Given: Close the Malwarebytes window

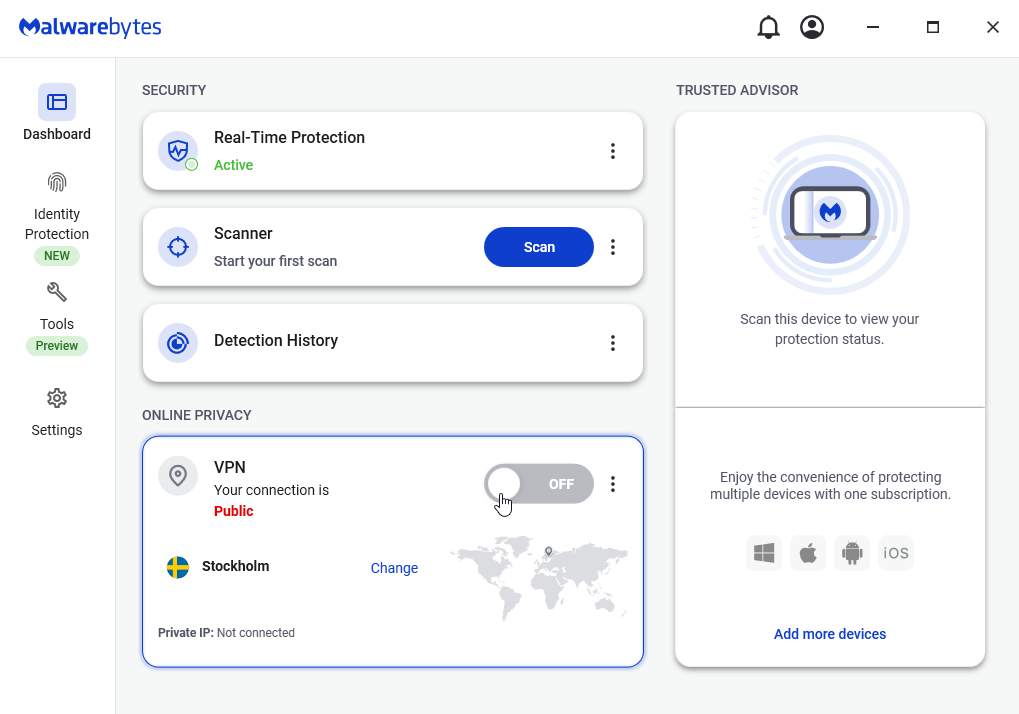Looking at the screenshot, I should coord(992,27).
